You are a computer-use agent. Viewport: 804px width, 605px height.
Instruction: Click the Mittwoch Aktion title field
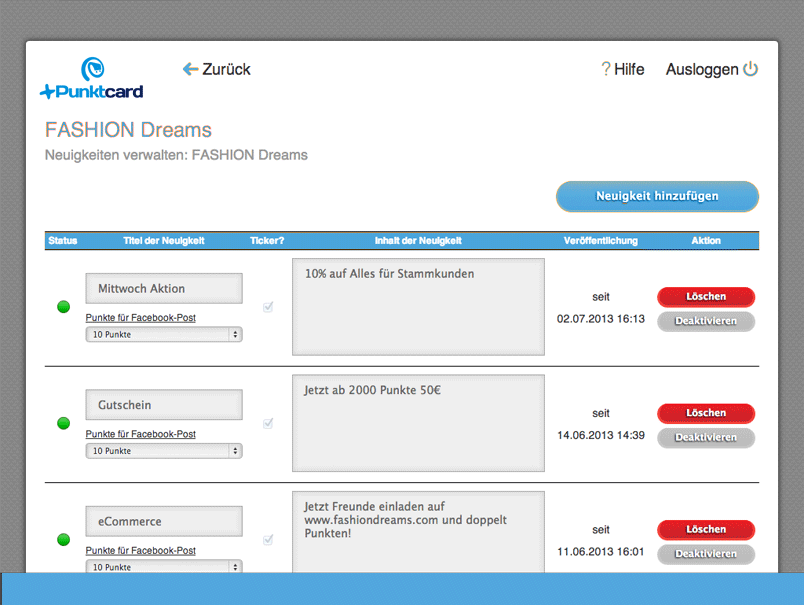[x=164, y=289]
